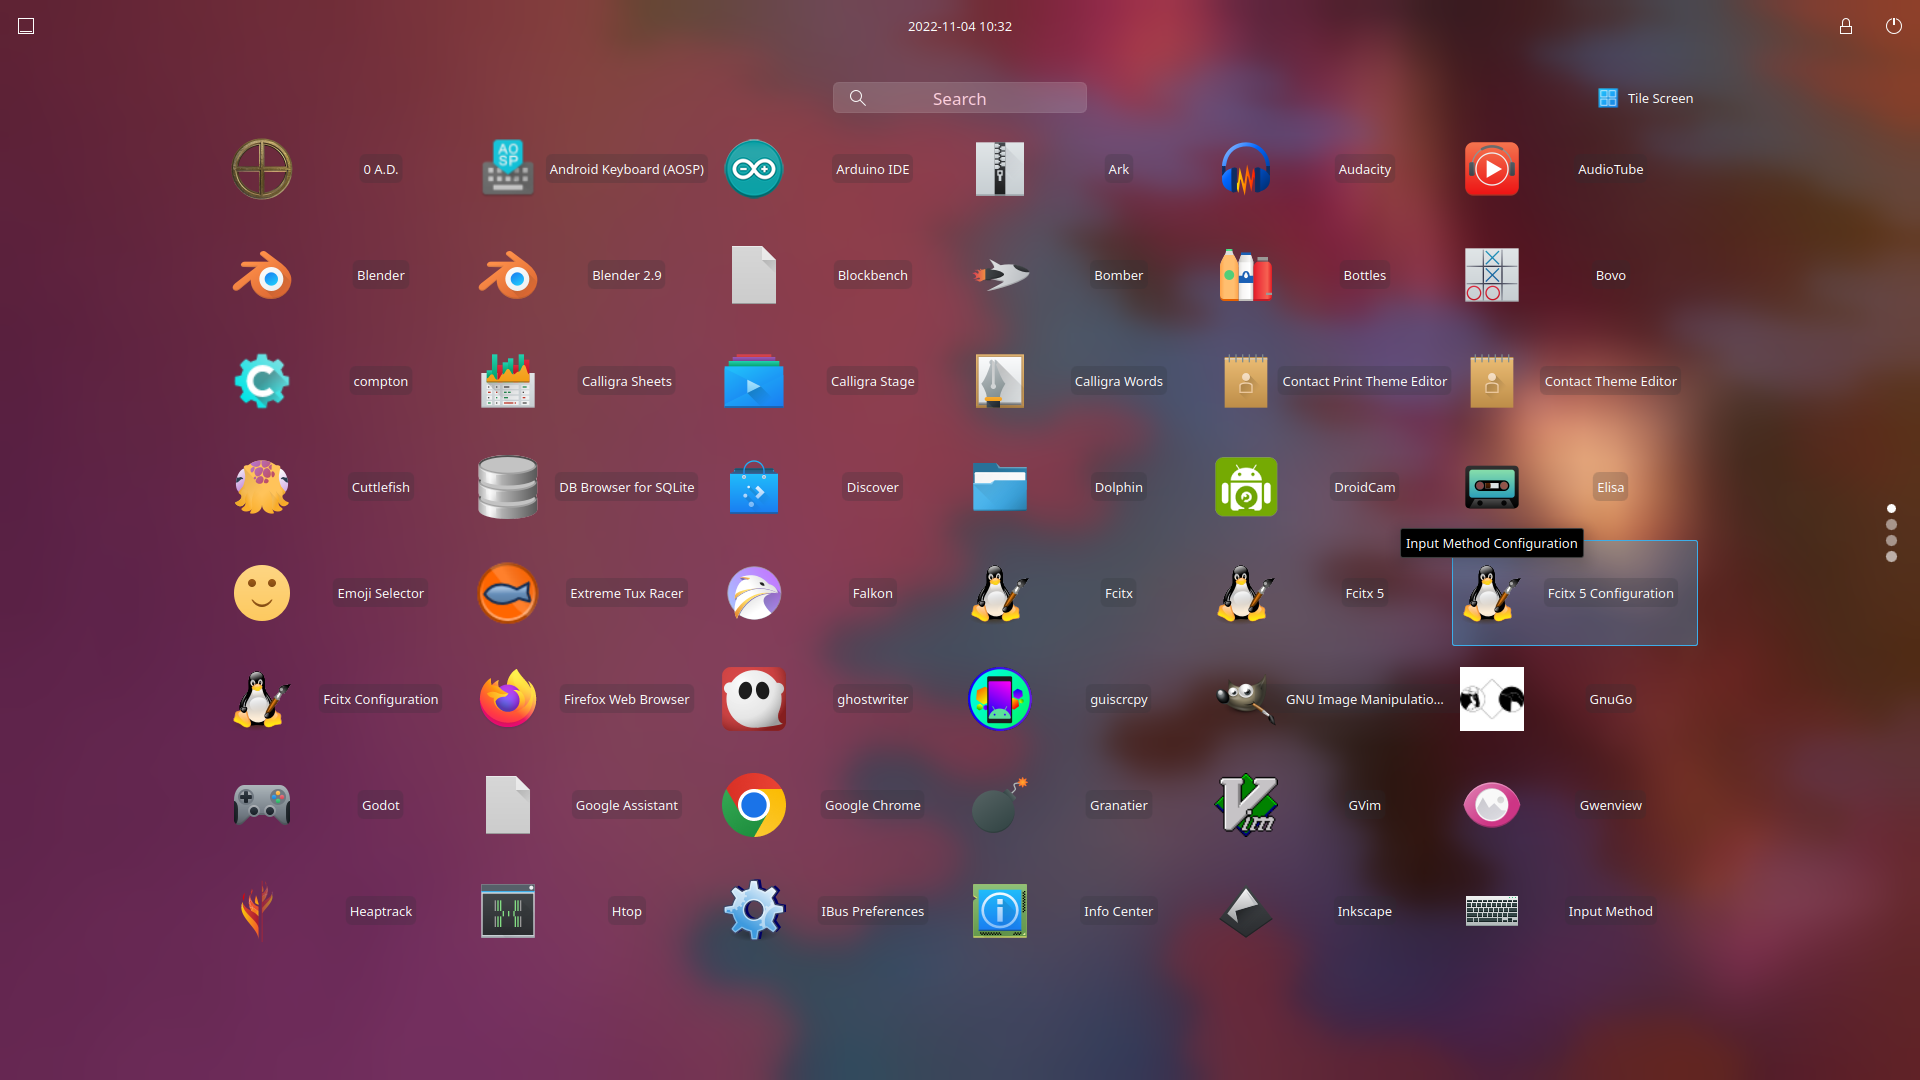Go to the second page indicator dot

(x=1891, y=525)
